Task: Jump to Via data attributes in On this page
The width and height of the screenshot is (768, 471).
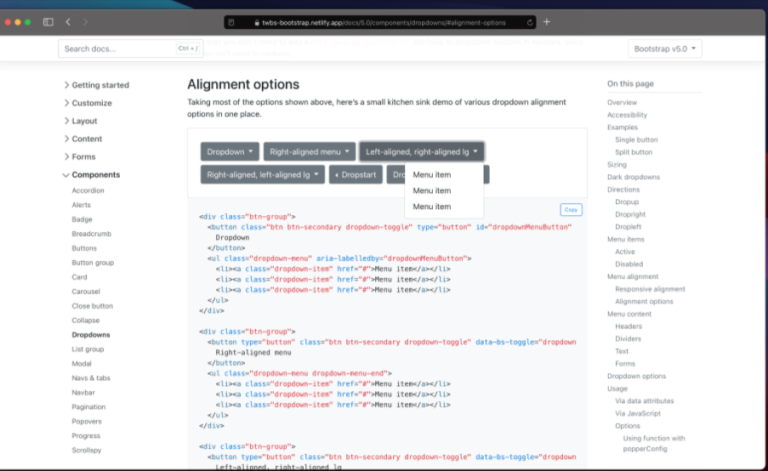Action: (645, 401)
